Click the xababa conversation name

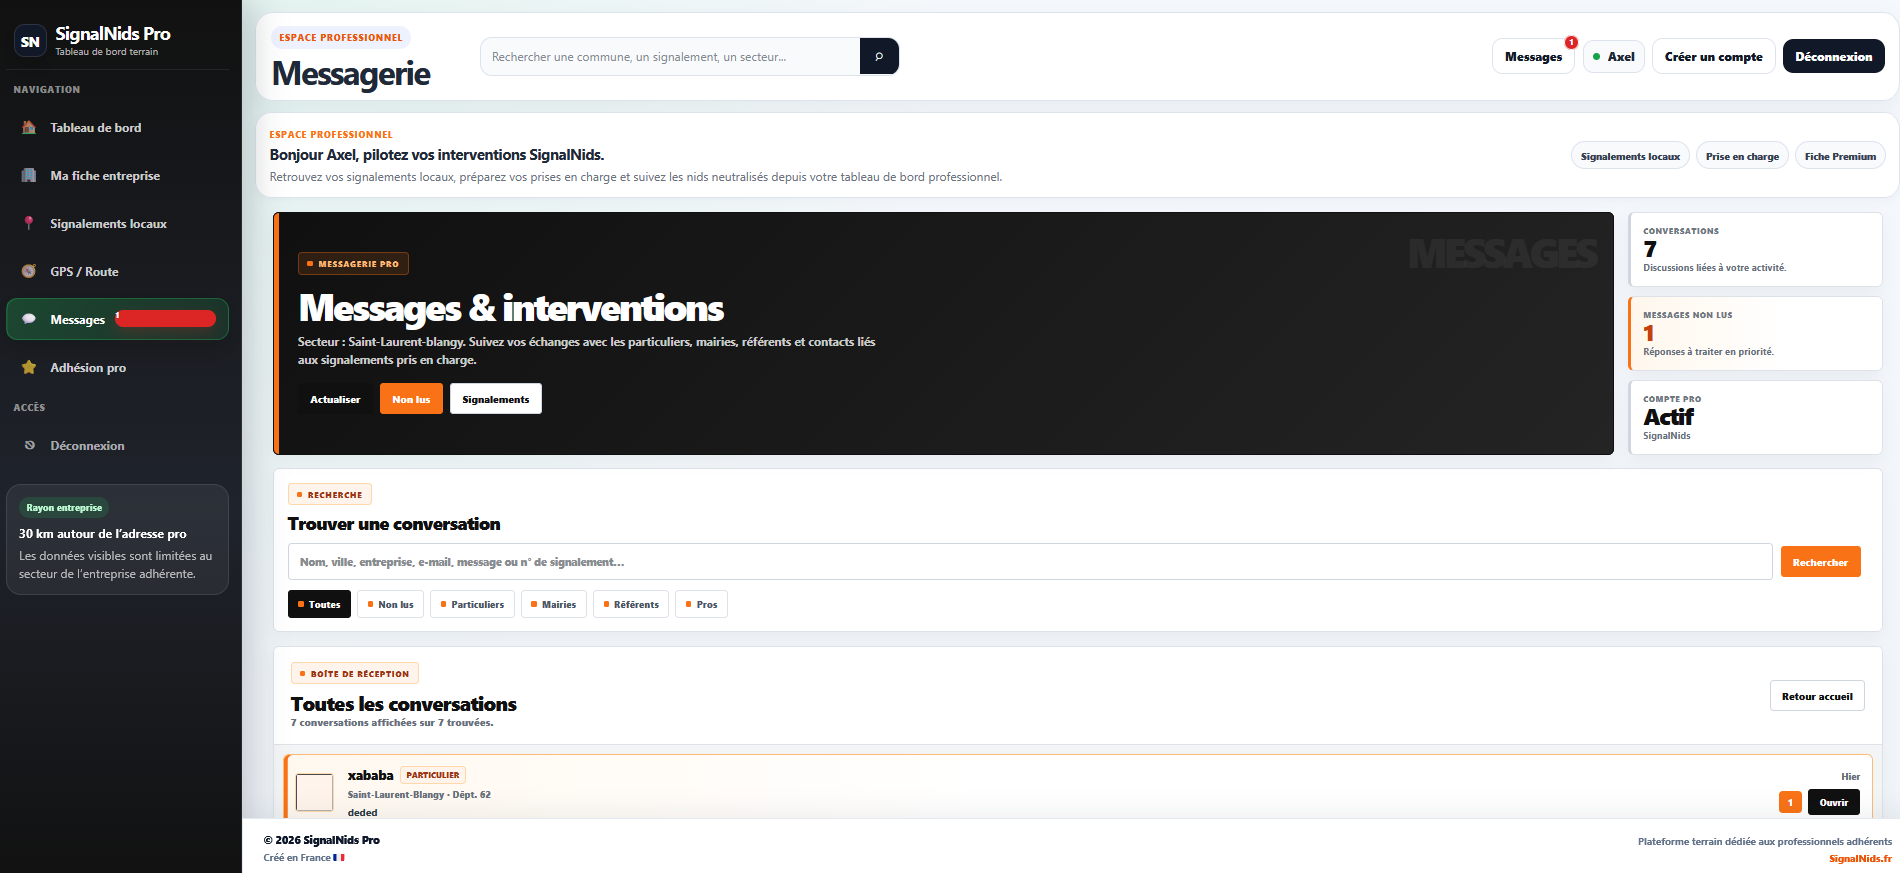(x=370, y=775)
